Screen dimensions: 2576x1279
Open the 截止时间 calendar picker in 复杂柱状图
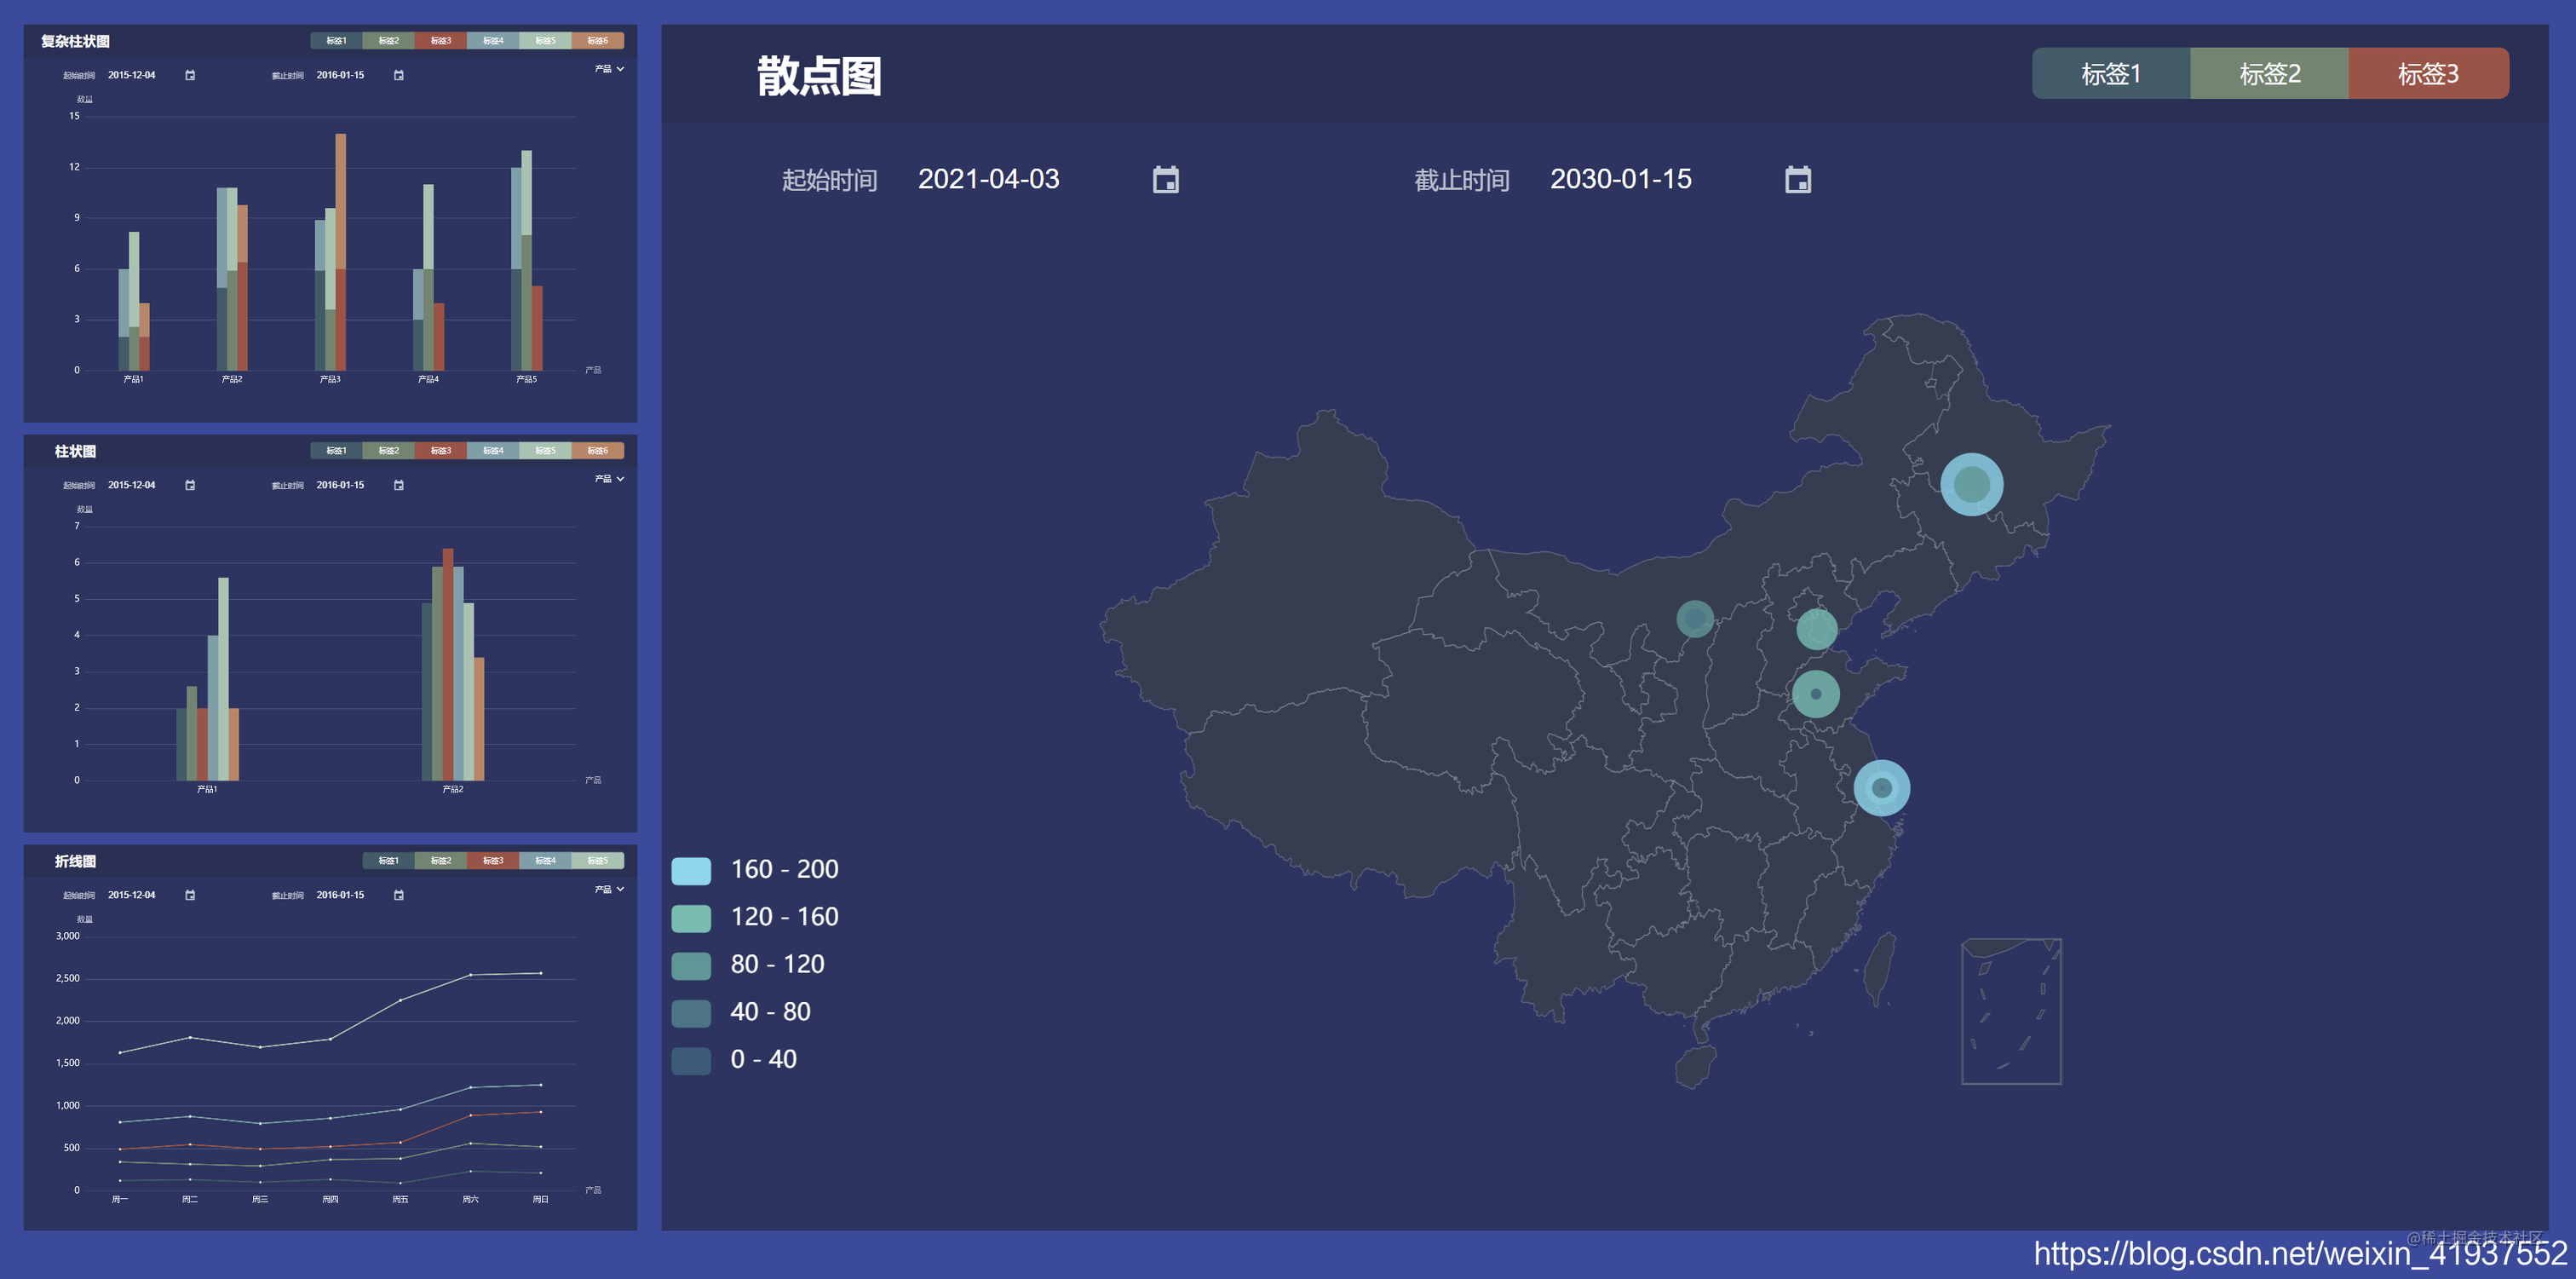(398, 74)
